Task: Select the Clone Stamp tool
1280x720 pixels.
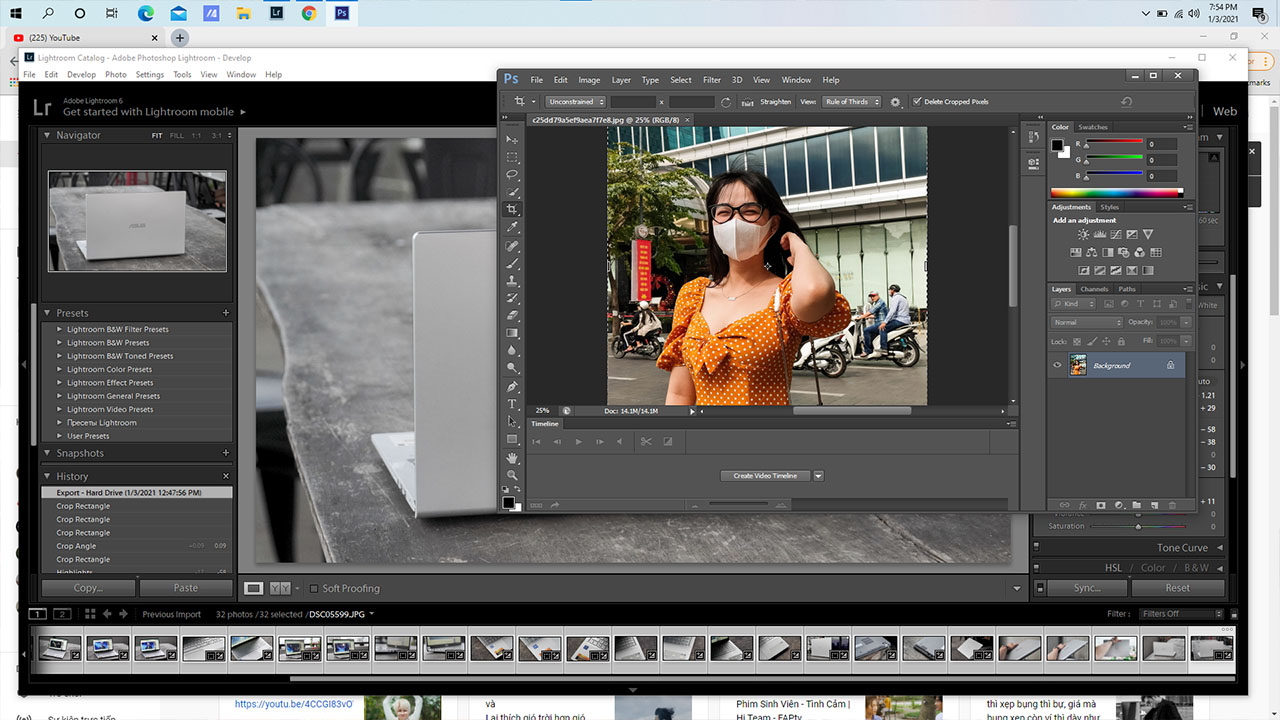Action: (x=512, y=281)
